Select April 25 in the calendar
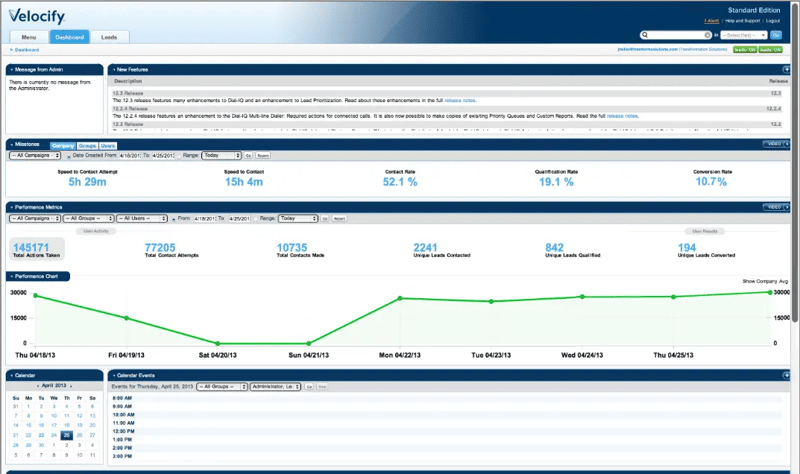 tap(67, 435)
